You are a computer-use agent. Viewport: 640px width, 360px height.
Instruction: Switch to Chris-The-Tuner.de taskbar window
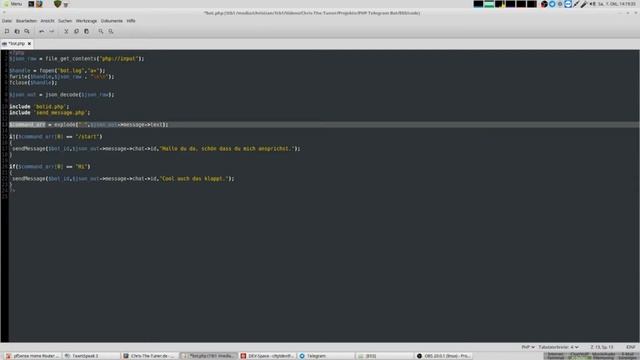(150, 356)
